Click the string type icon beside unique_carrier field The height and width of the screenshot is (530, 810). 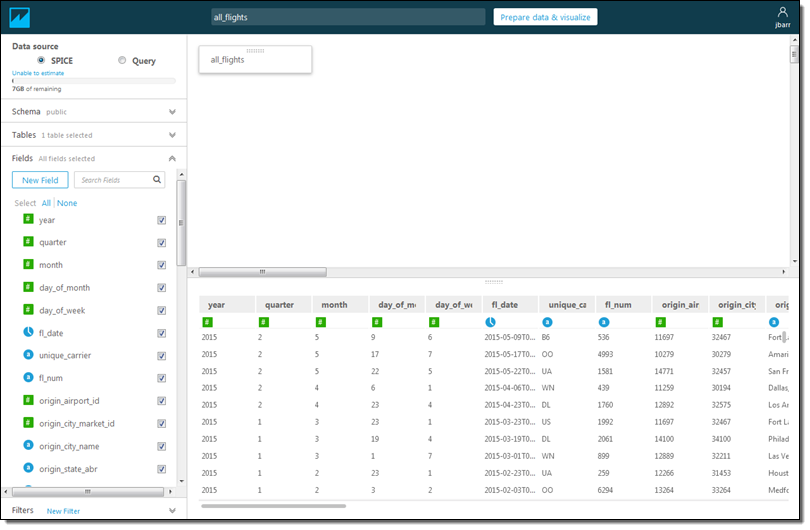tap(28, 355)
